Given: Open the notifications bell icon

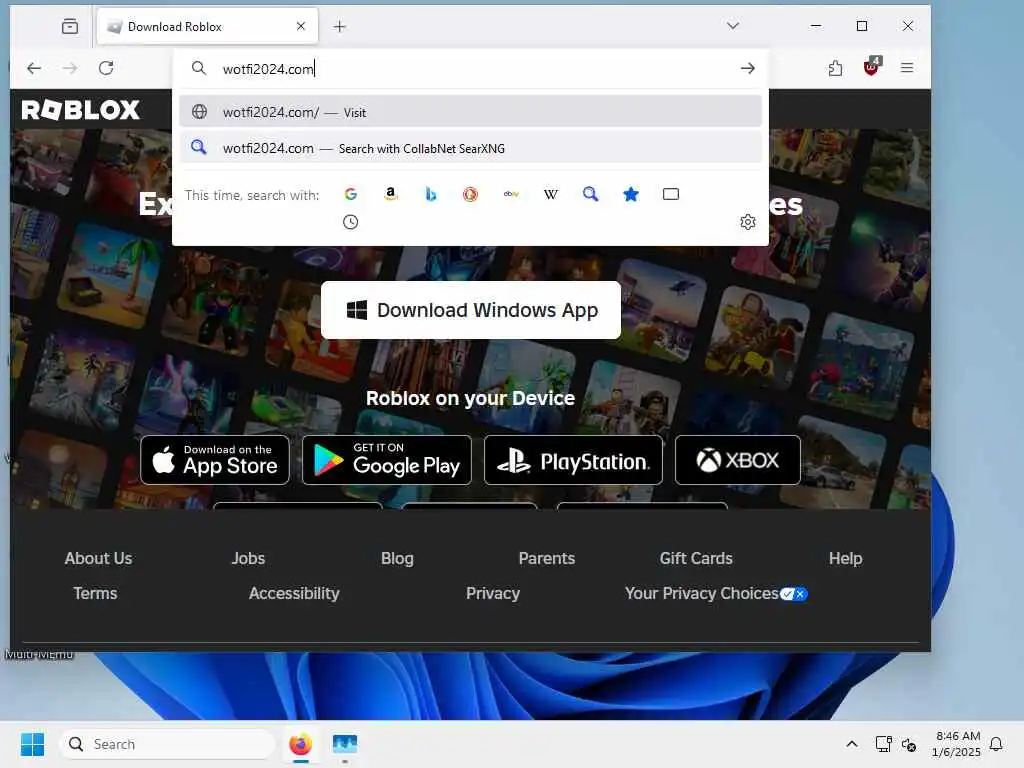Looking at the screenshot, I should [x=996, y=744].
